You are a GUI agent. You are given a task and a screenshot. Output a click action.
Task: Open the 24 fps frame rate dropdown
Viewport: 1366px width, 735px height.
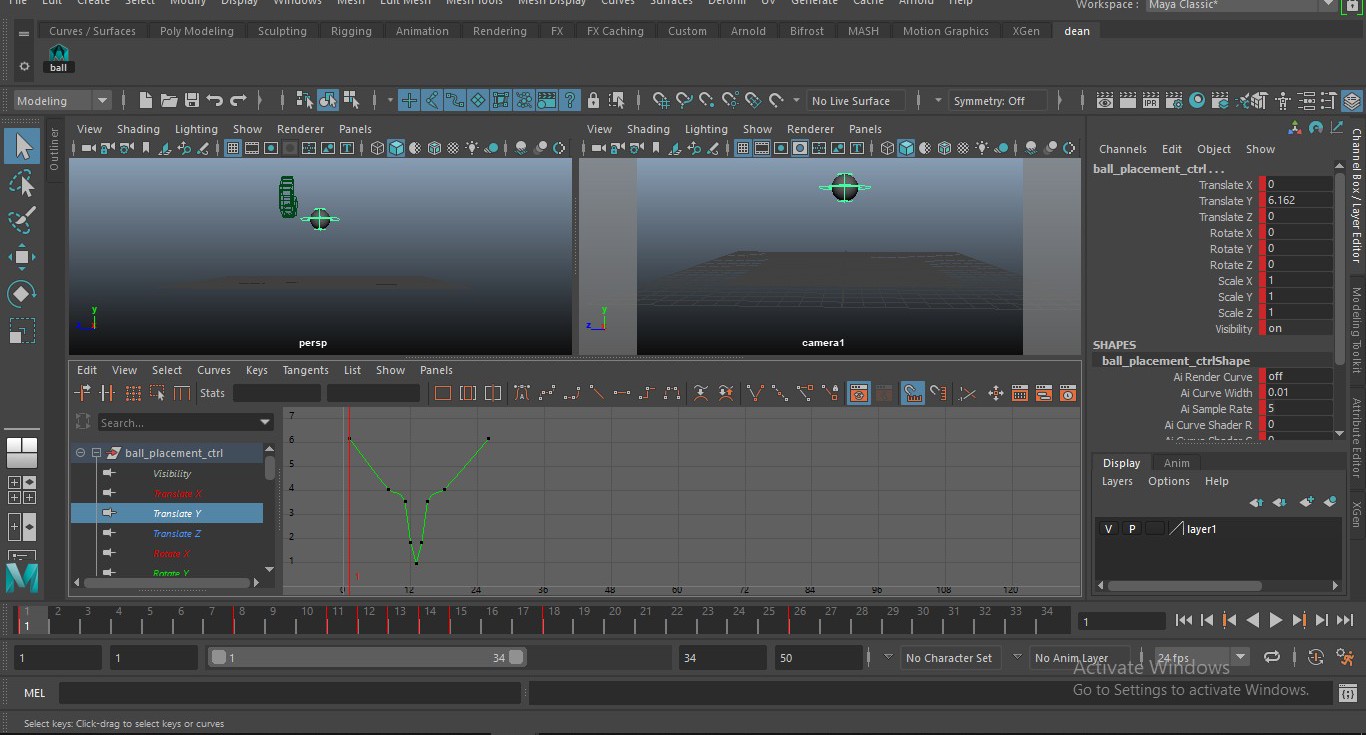[1241, 657]
